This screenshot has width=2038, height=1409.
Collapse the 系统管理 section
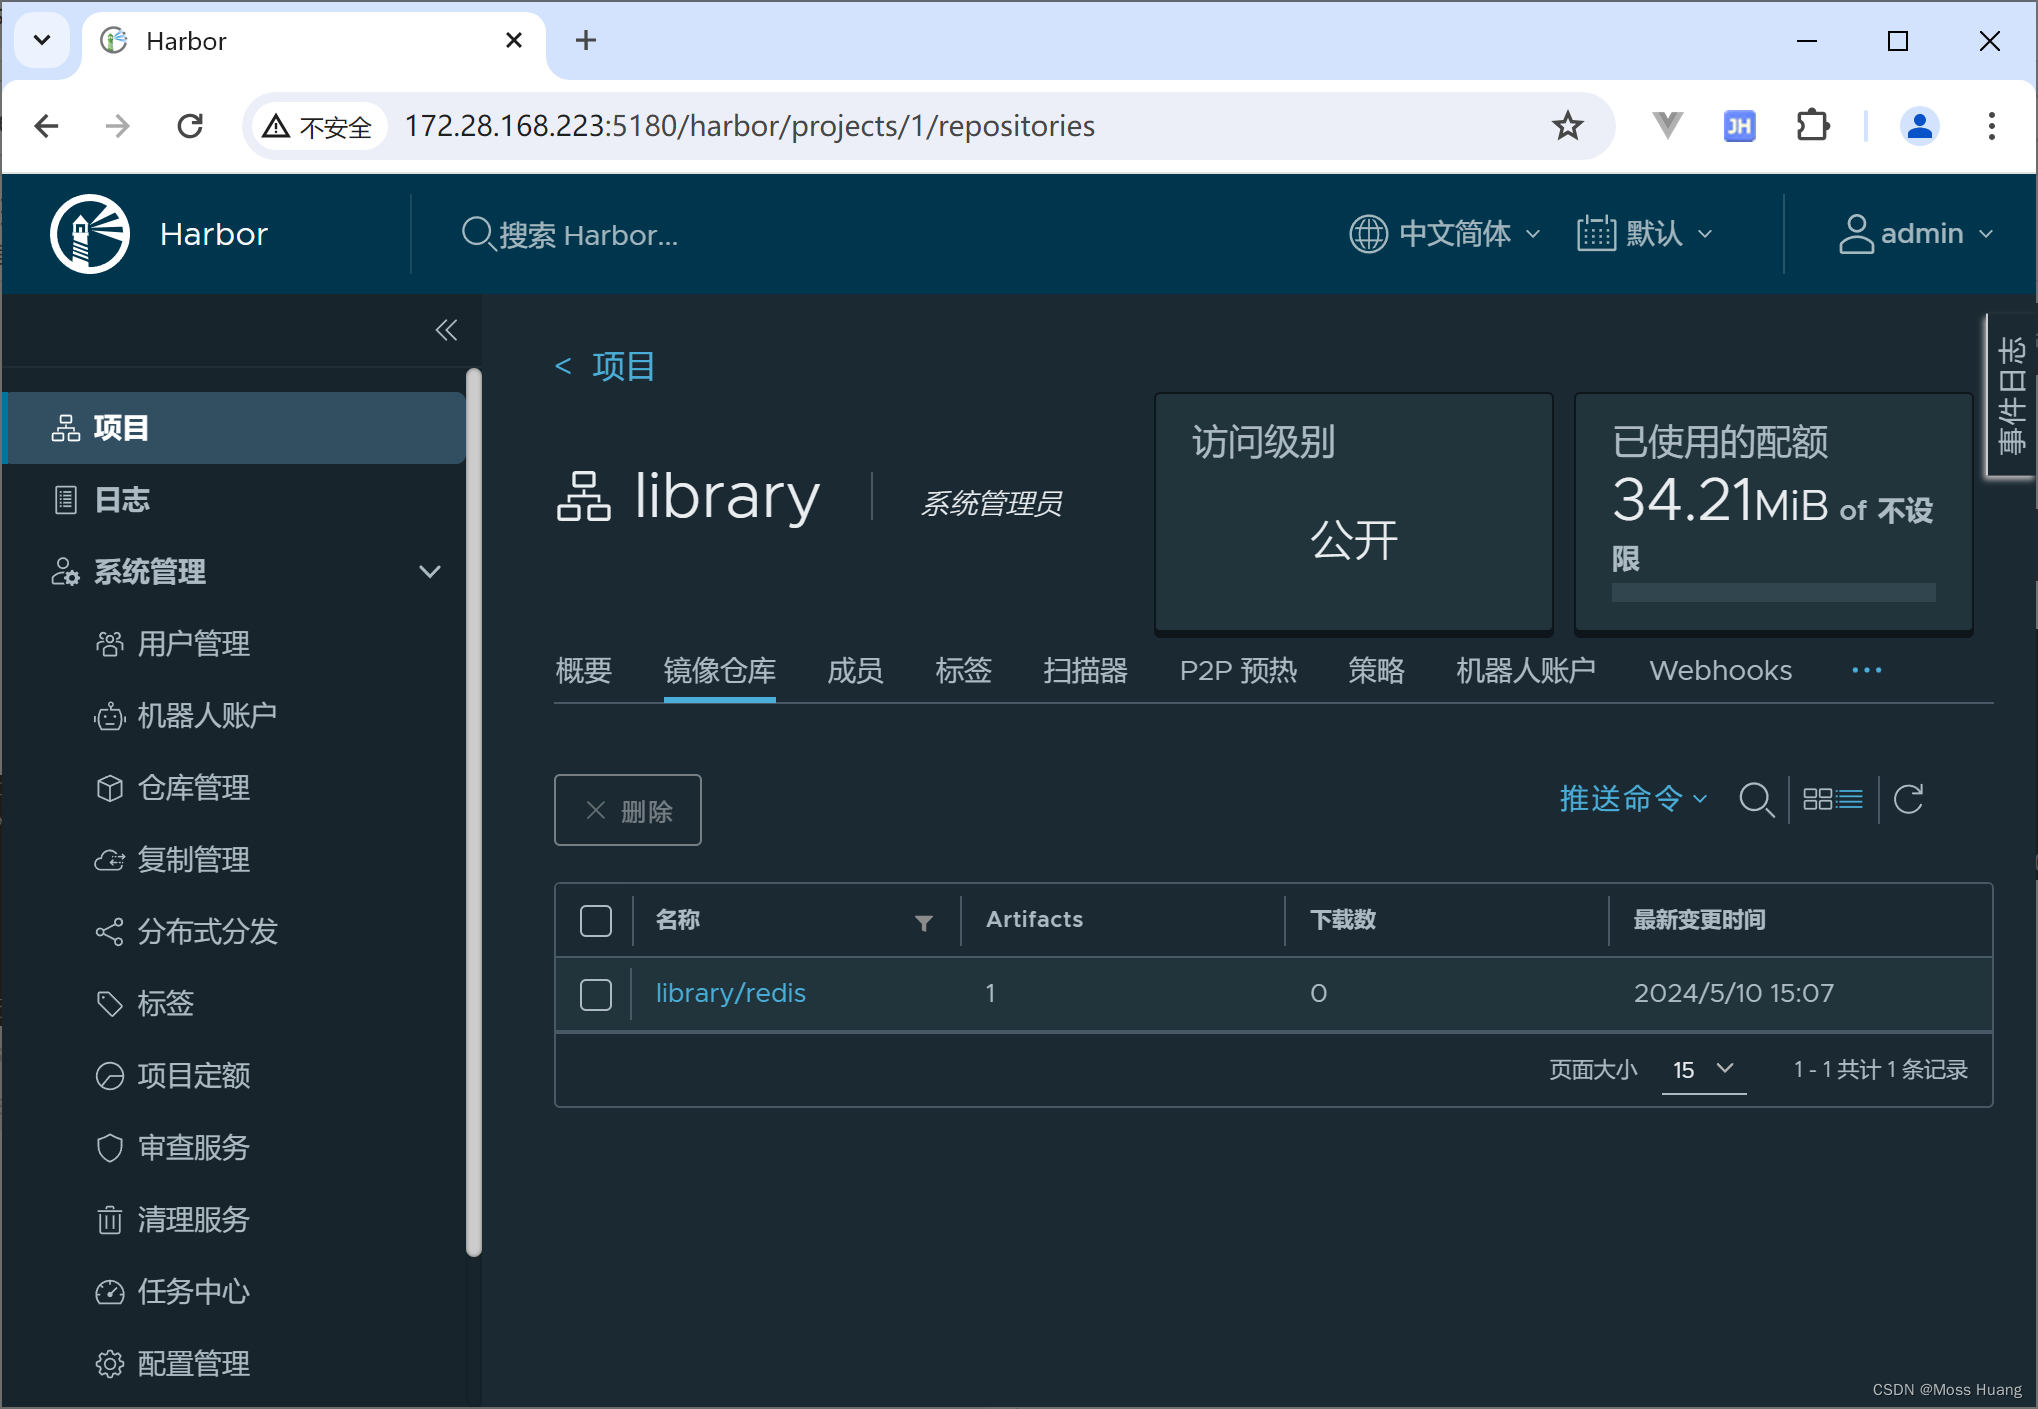(x=430, y=572)
